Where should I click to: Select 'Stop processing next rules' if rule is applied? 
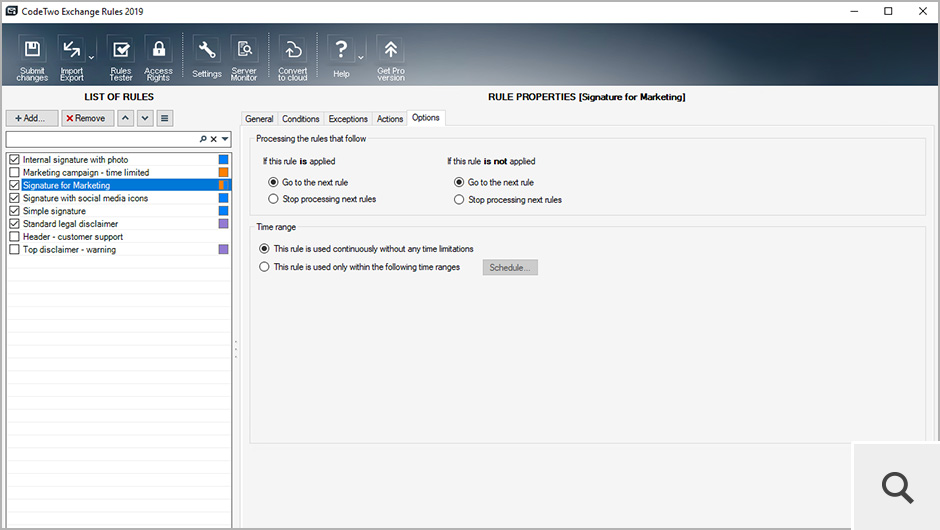coord(273,199)
